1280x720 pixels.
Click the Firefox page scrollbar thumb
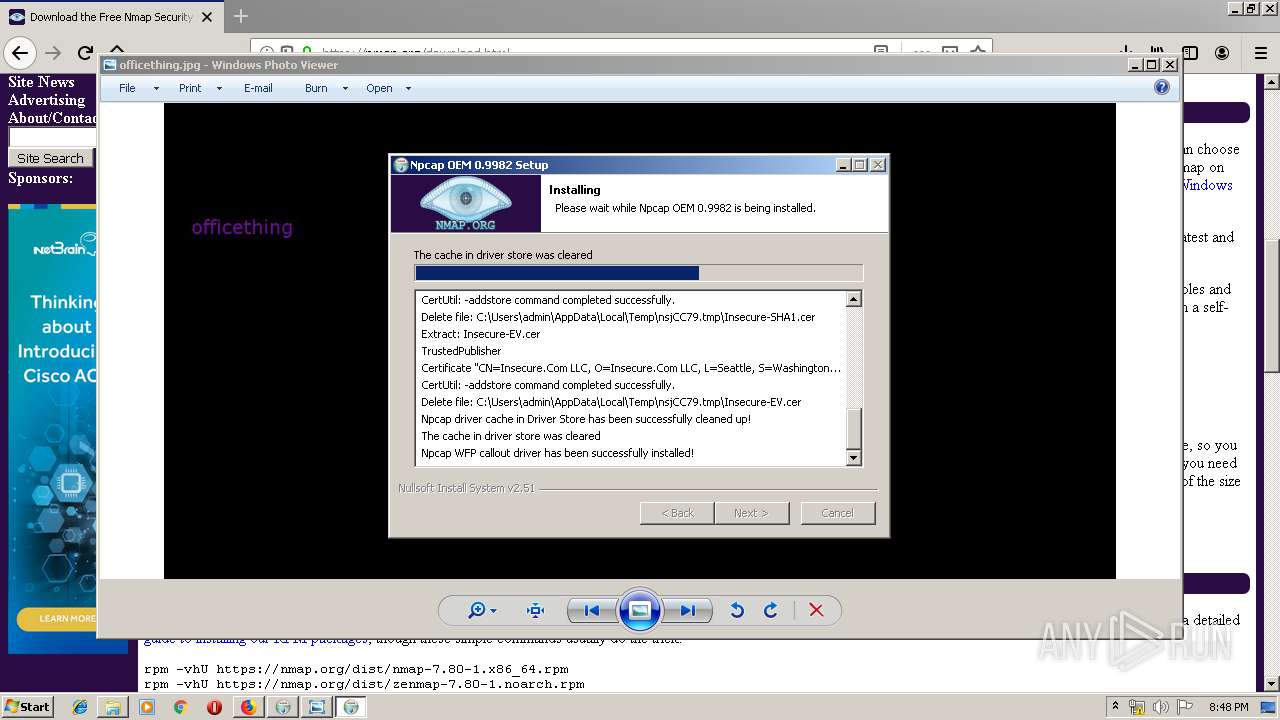click(1272, 305)
